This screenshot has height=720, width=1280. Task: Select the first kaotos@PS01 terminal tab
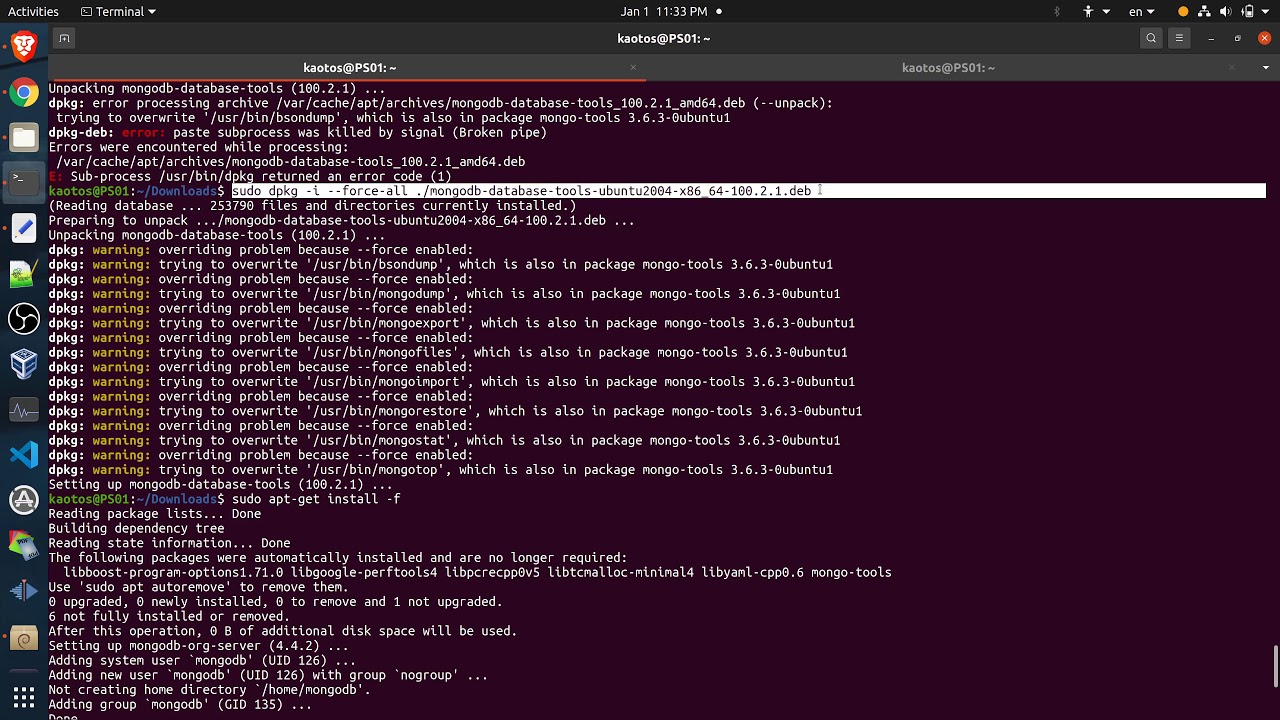[349, 68]
